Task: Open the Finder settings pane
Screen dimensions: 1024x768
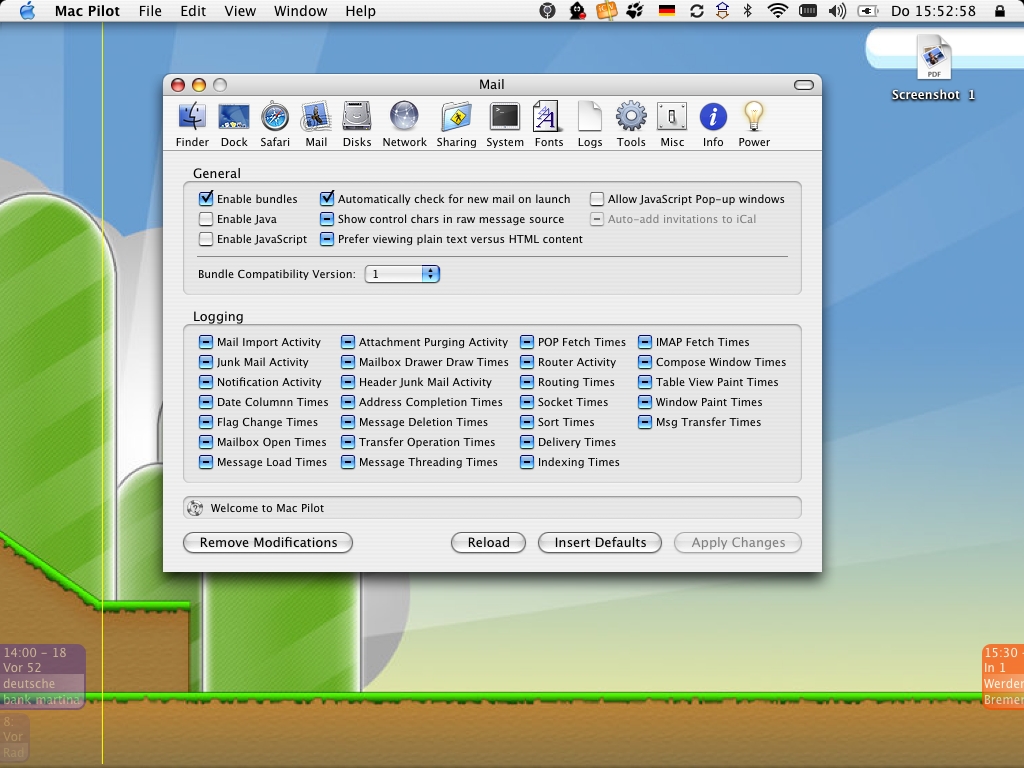Action: click(192, 125)
